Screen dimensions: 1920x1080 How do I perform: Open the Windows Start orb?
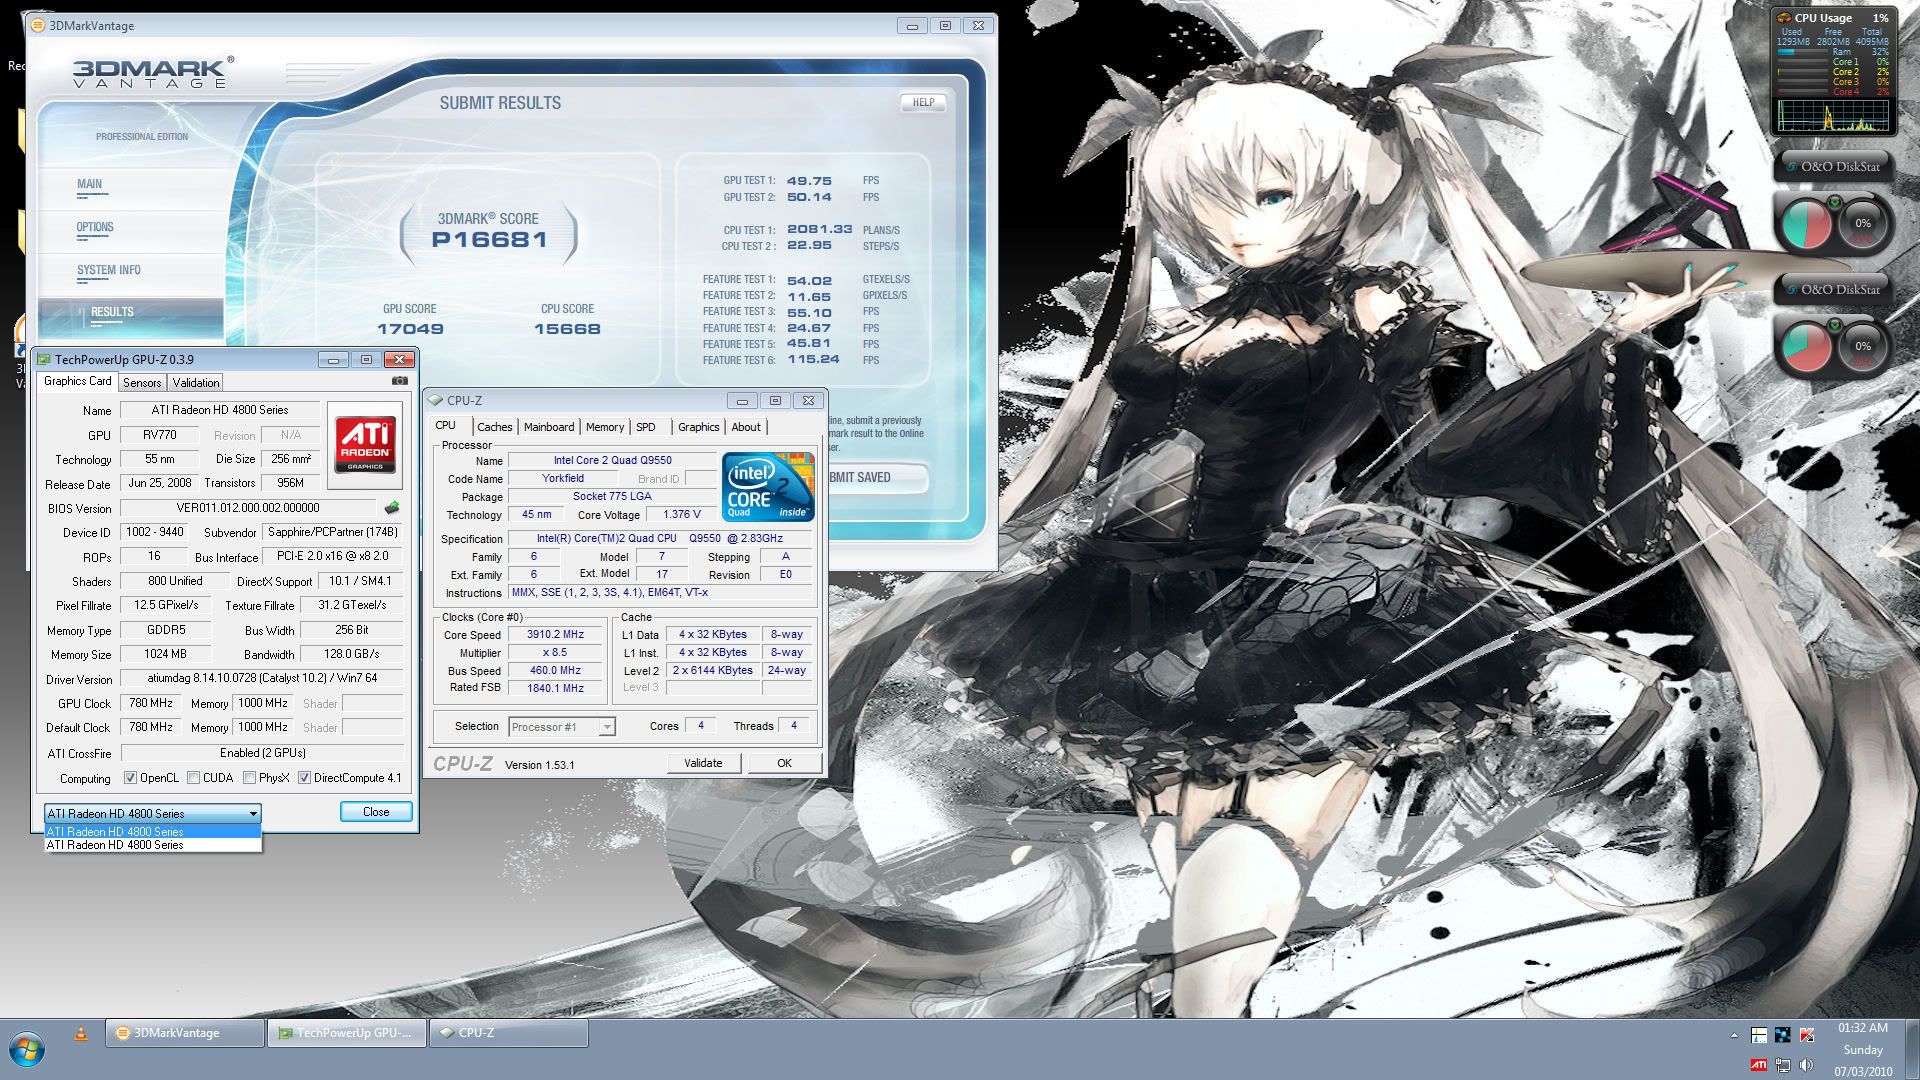pyautogui.click(x=28, y=1049)
